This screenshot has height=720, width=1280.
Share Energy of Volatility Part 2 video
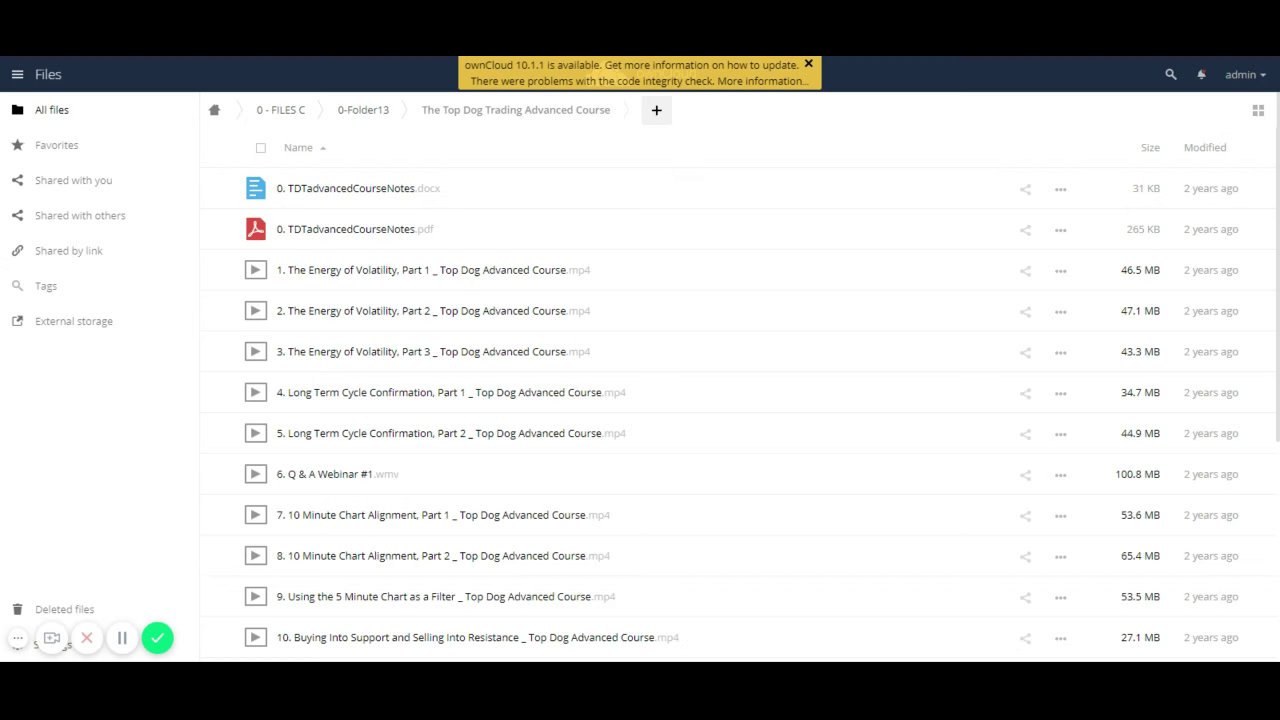(1025, 312)
